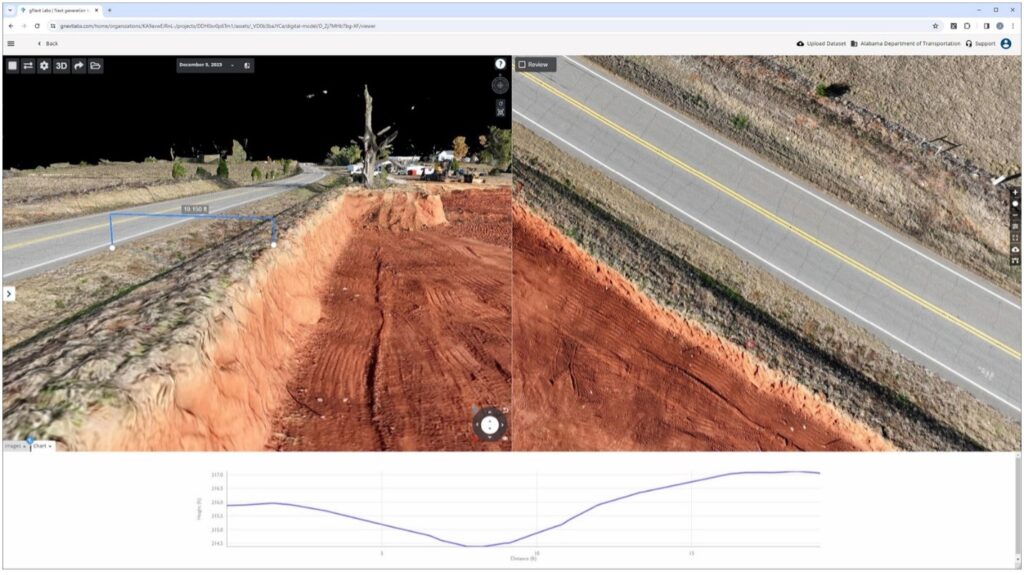The height and width of the screenshot is (575, 1024).
Task: Toggle fullscreen on the photo panel
Action: click(1015, 238)
